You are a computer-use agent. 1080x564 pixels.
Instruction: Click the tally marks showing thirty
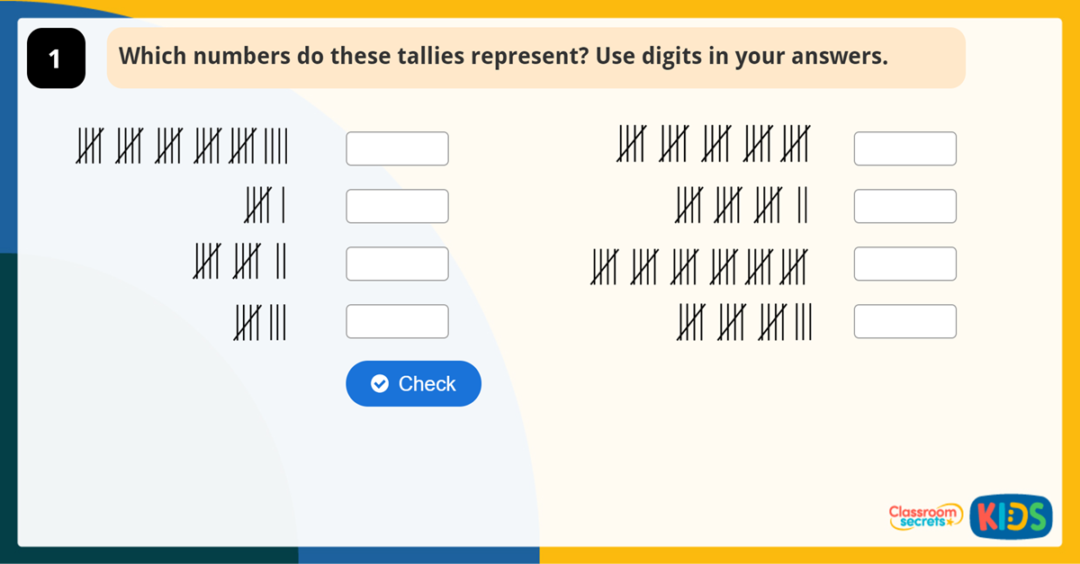click(x=699, y=266)
